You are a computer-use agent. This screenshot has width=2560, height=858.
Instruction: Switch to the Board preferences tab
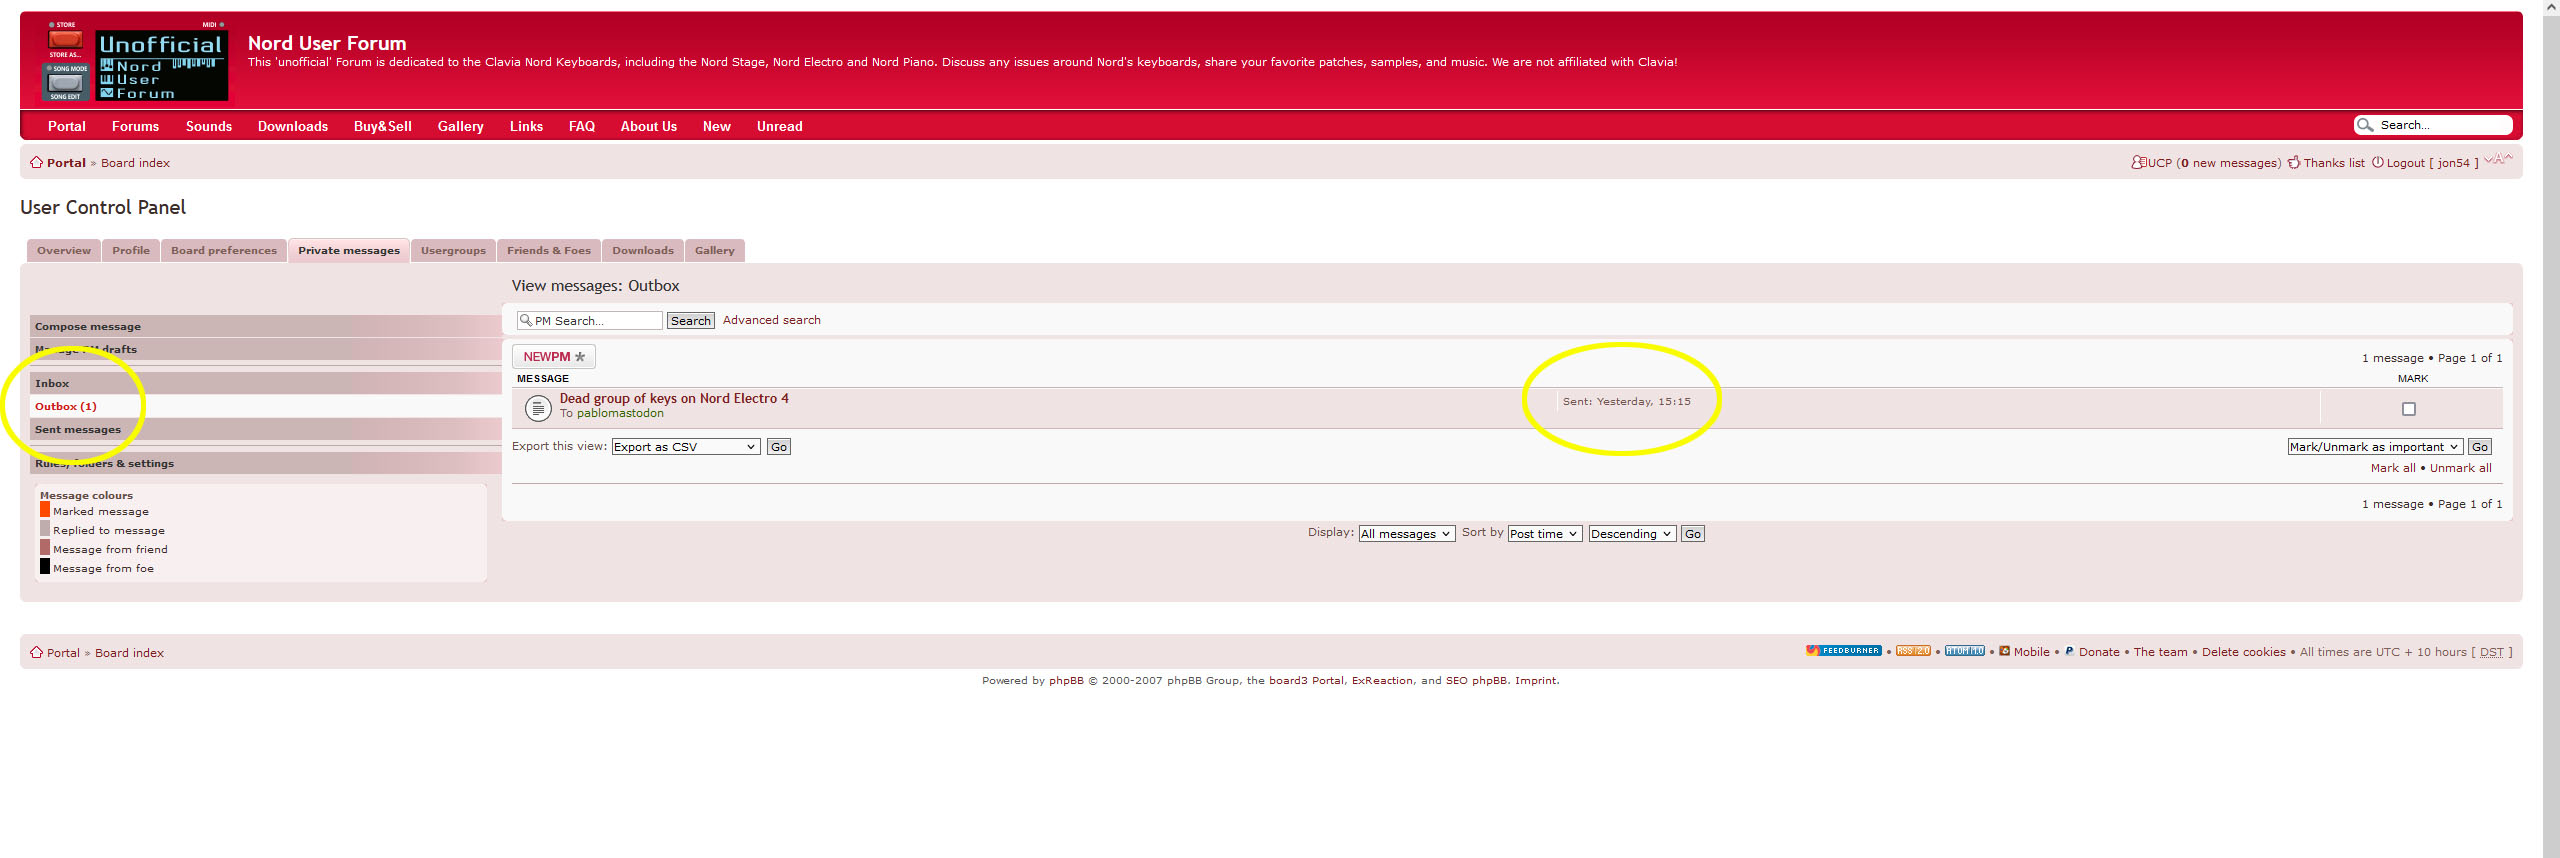pyautogui.click(x=224, y=251)
